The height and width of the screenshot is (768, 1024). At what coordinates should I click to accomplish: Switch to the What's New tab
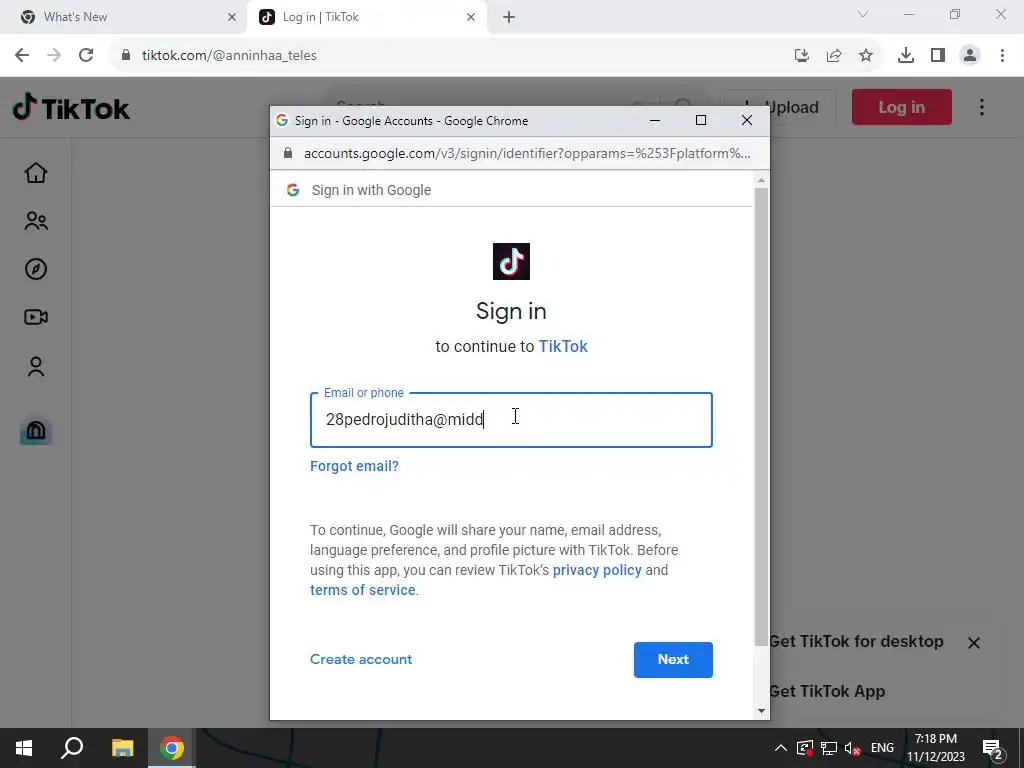click(x=122, y=17)
